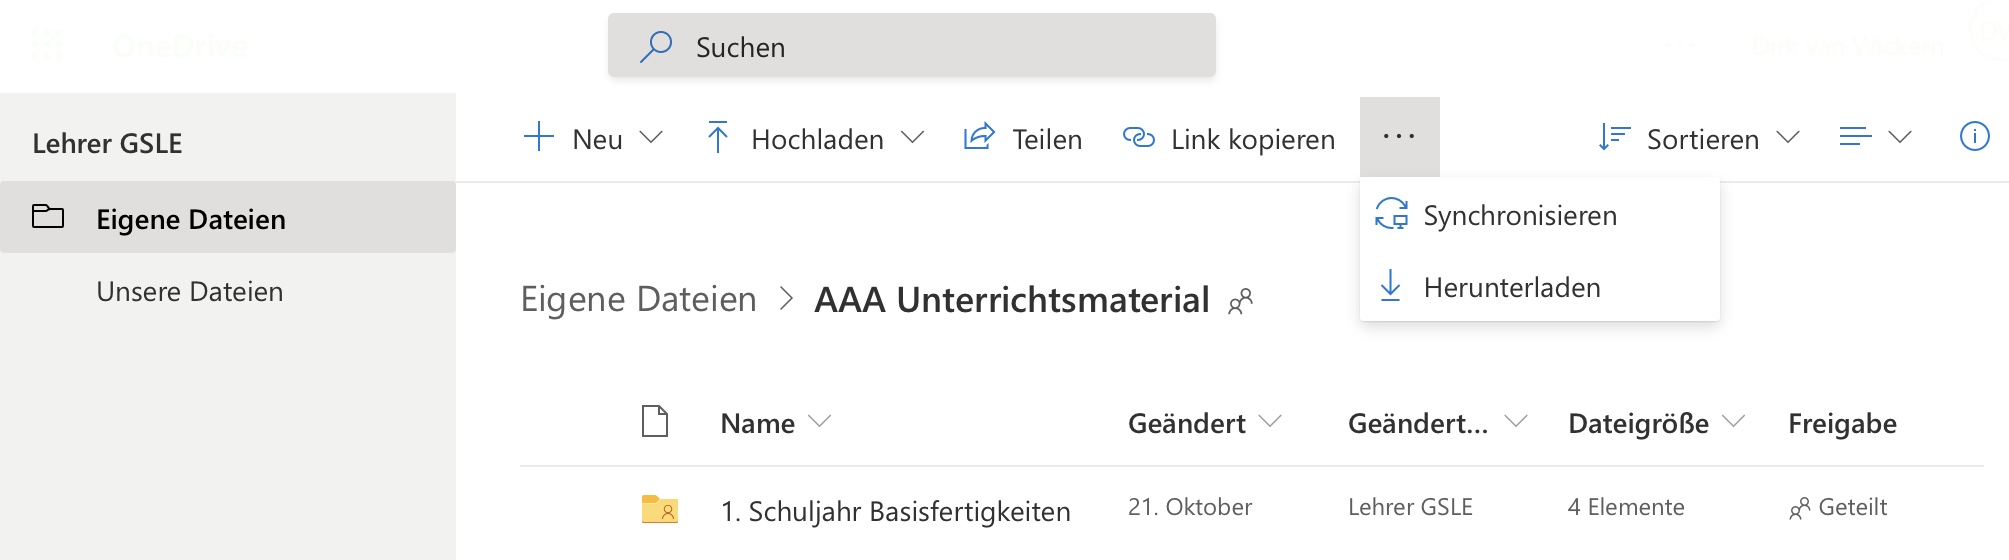Image resolution: width=2009 pixels, height=560 pixels.
Task: Expand the Neu dropdown
Action: tap(651, 138)
